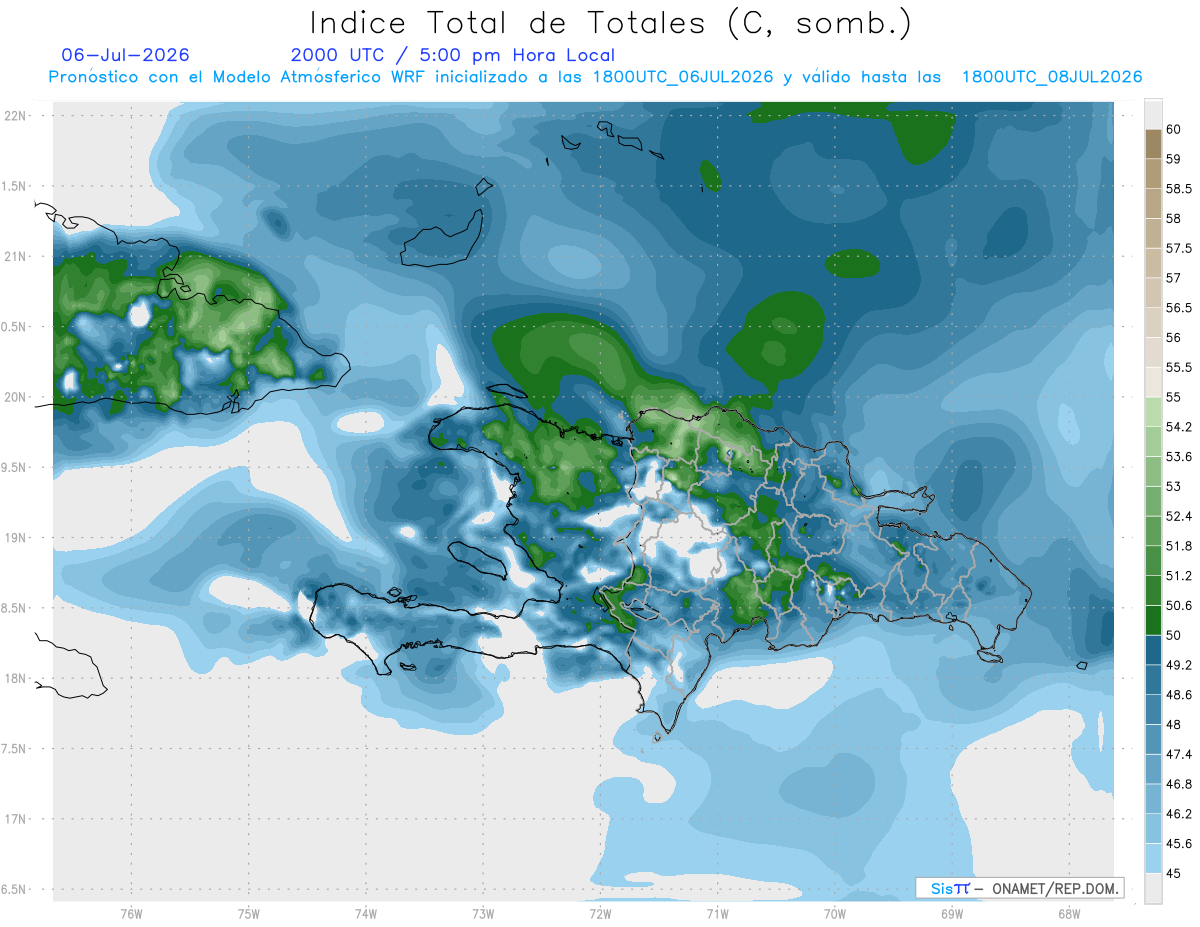The width and height of the screenshot is (1200, 927).
Task: Click the date label '06-Jul-2026'
Action: (126, 55)
